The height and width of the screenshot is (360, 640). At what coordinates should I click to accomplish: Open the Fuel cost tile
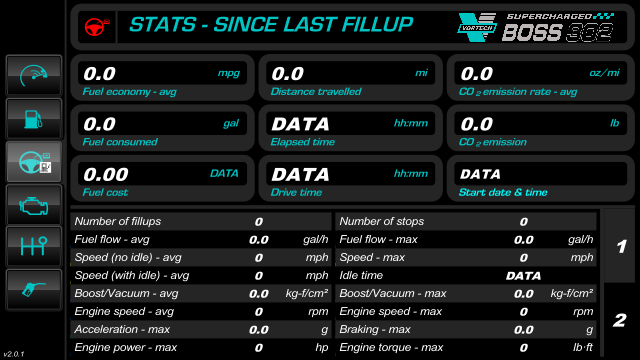[162, 178]
